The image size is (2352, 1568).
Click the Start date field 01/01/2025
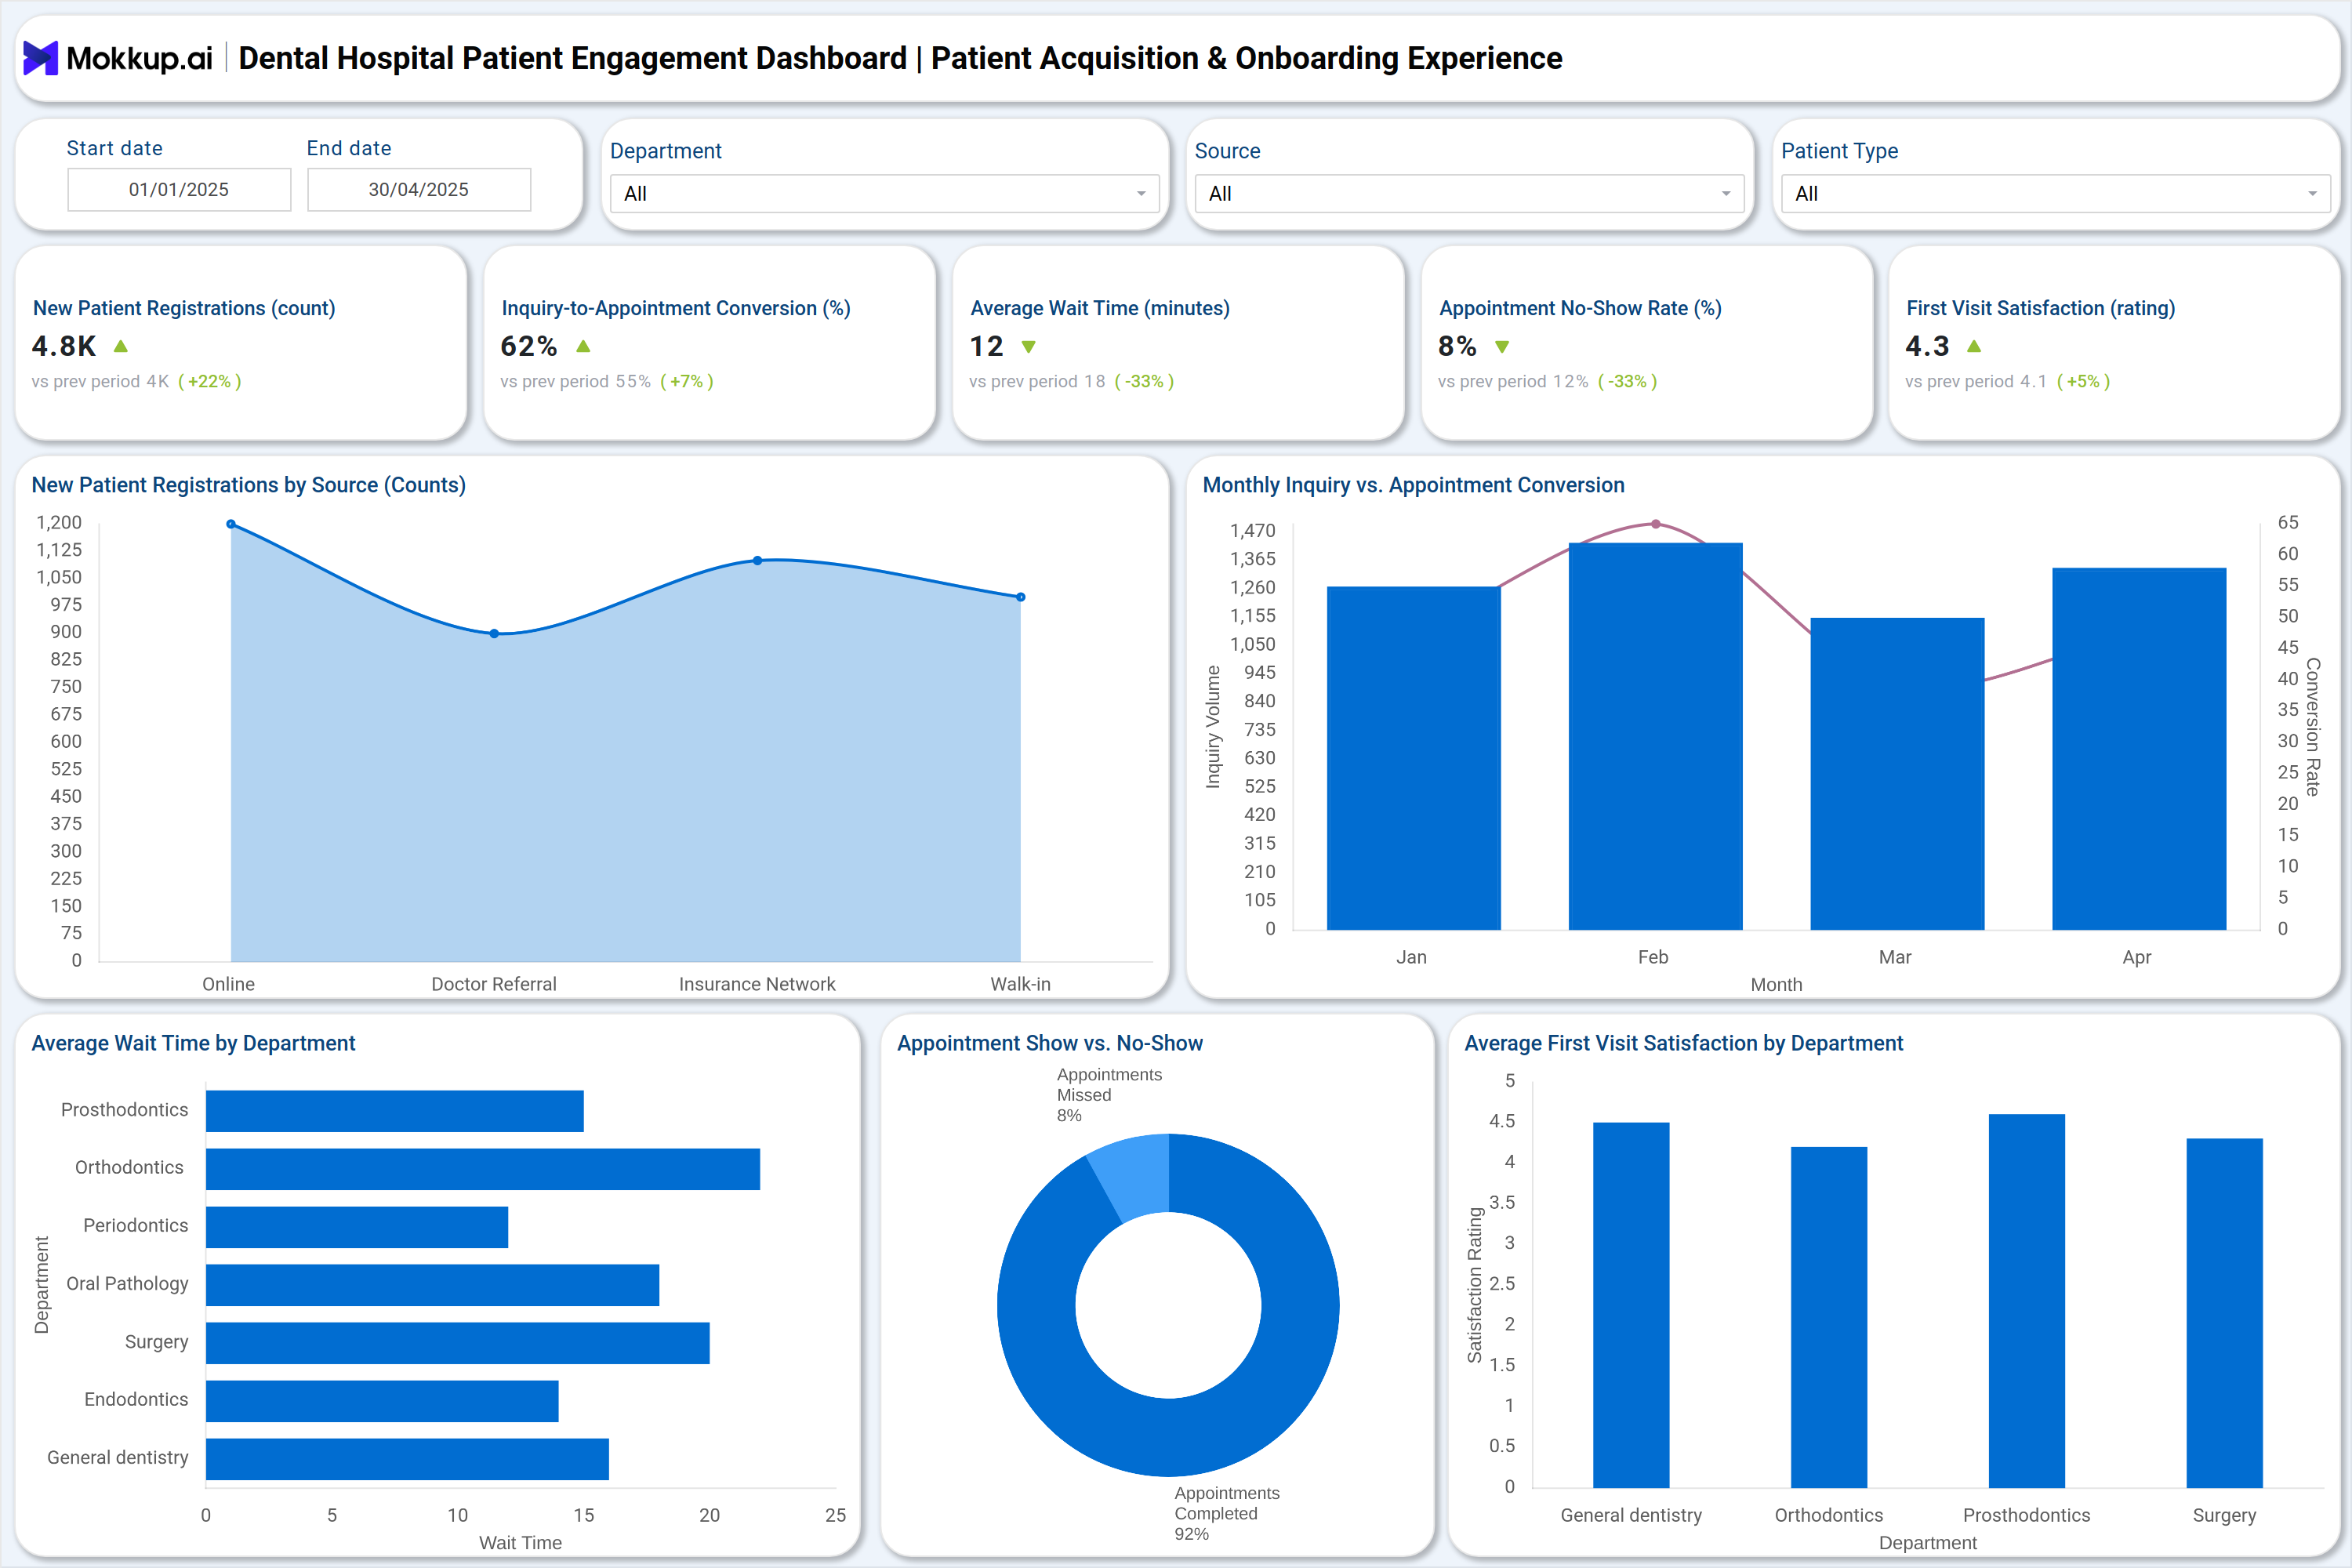coord(179,190)
